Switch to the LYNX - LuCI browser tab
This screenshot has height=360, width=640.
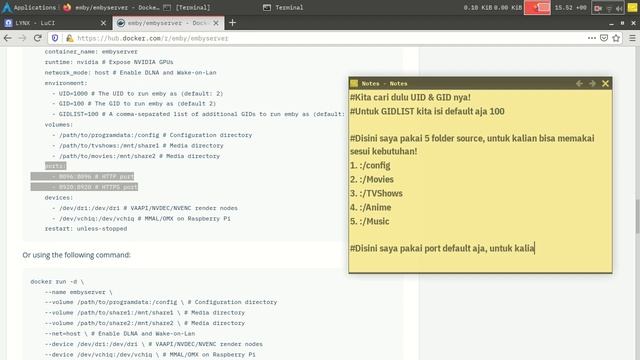(x=55, y=23)
